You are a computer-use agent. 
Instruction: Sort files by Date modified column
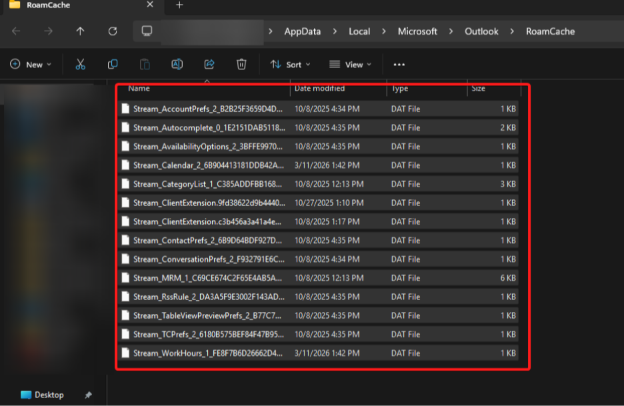(x=318, y=89)
